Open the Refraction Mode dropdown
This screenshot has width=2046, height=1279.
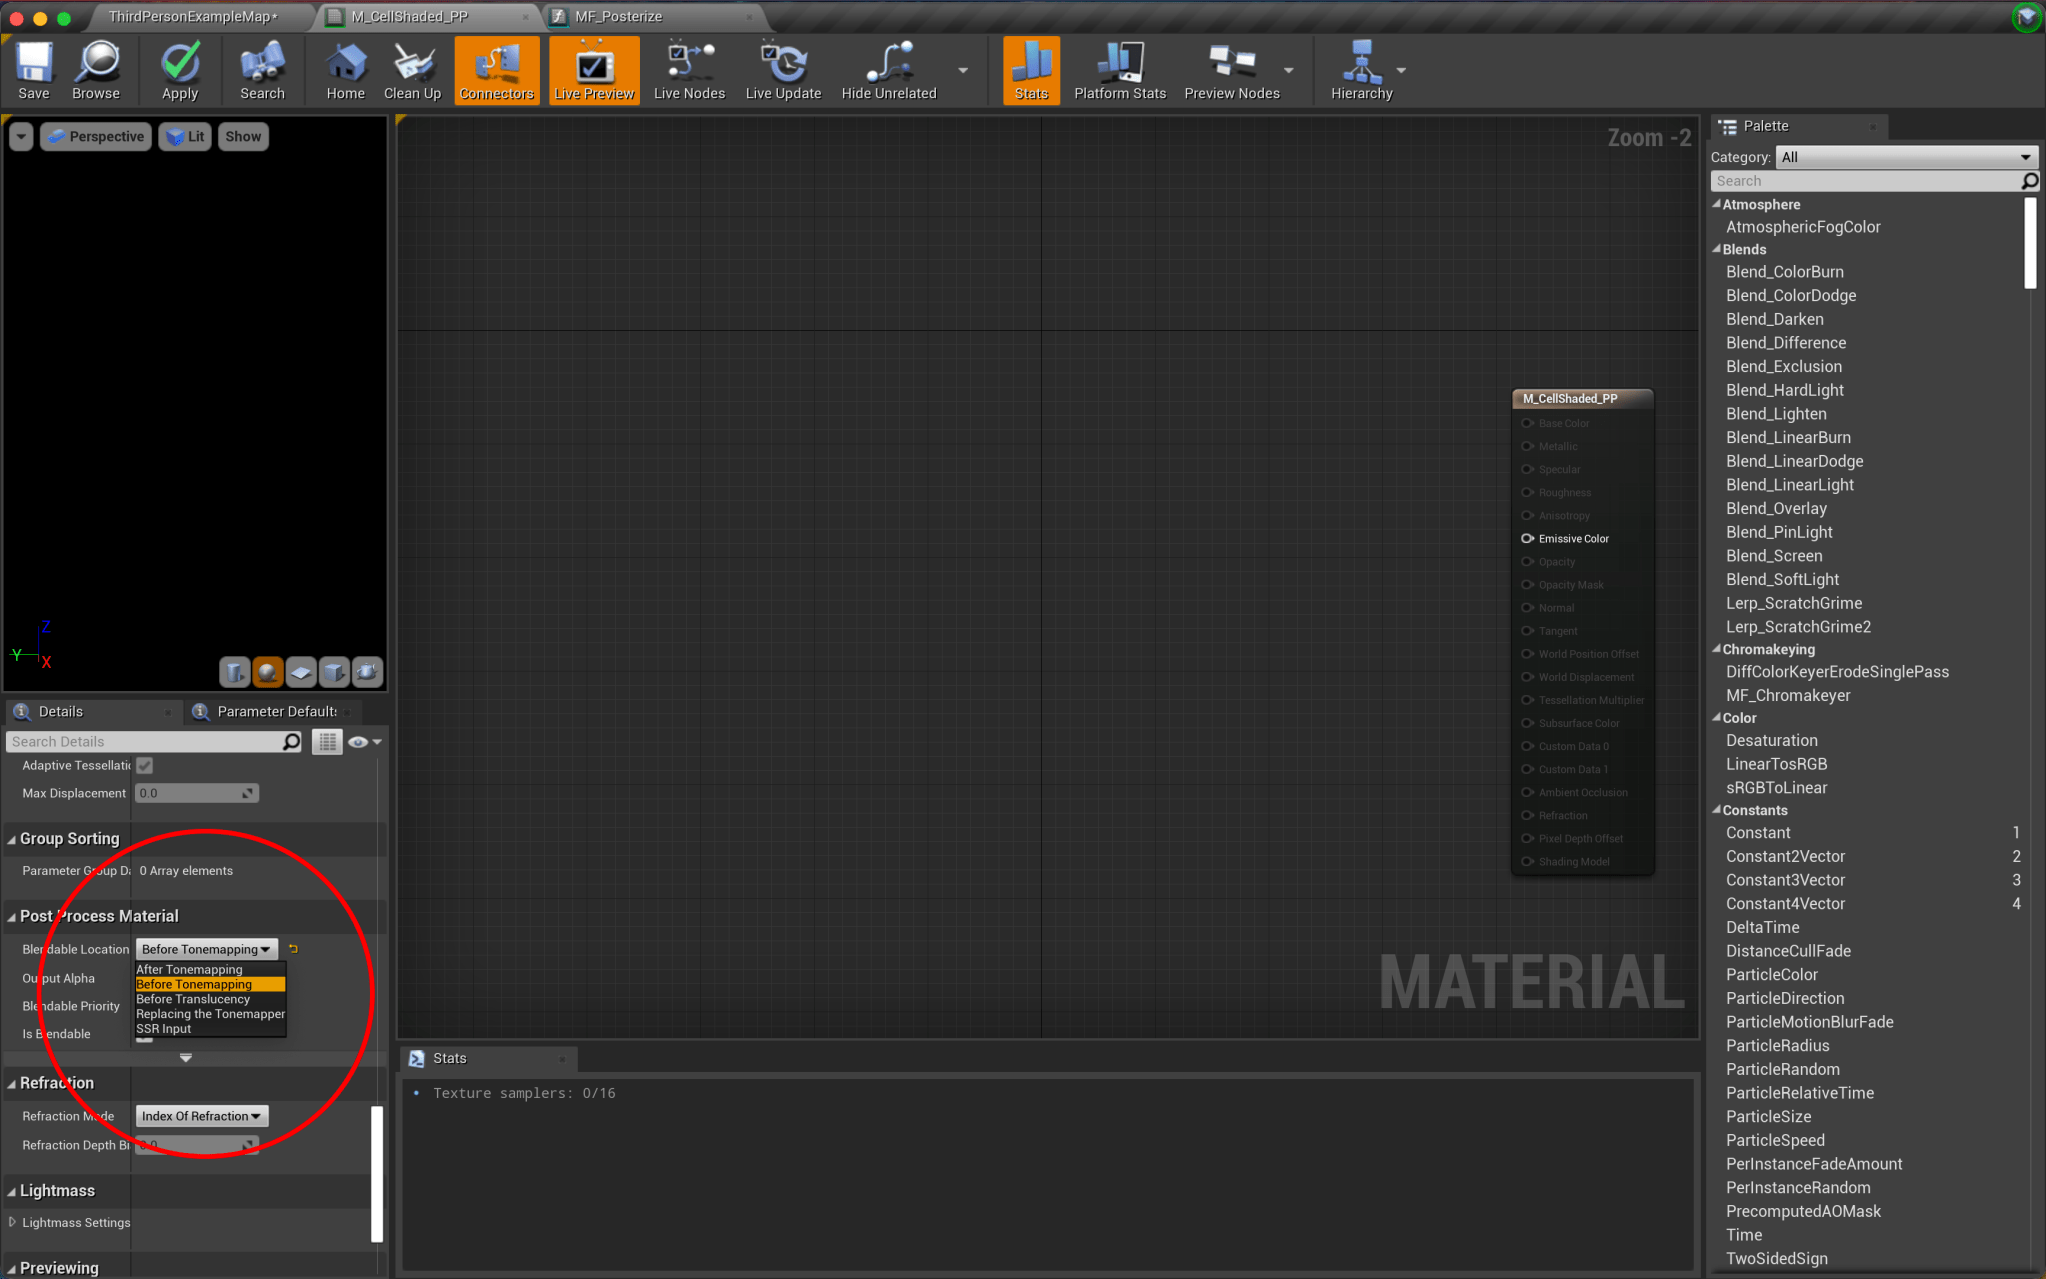pos(201,1116)
